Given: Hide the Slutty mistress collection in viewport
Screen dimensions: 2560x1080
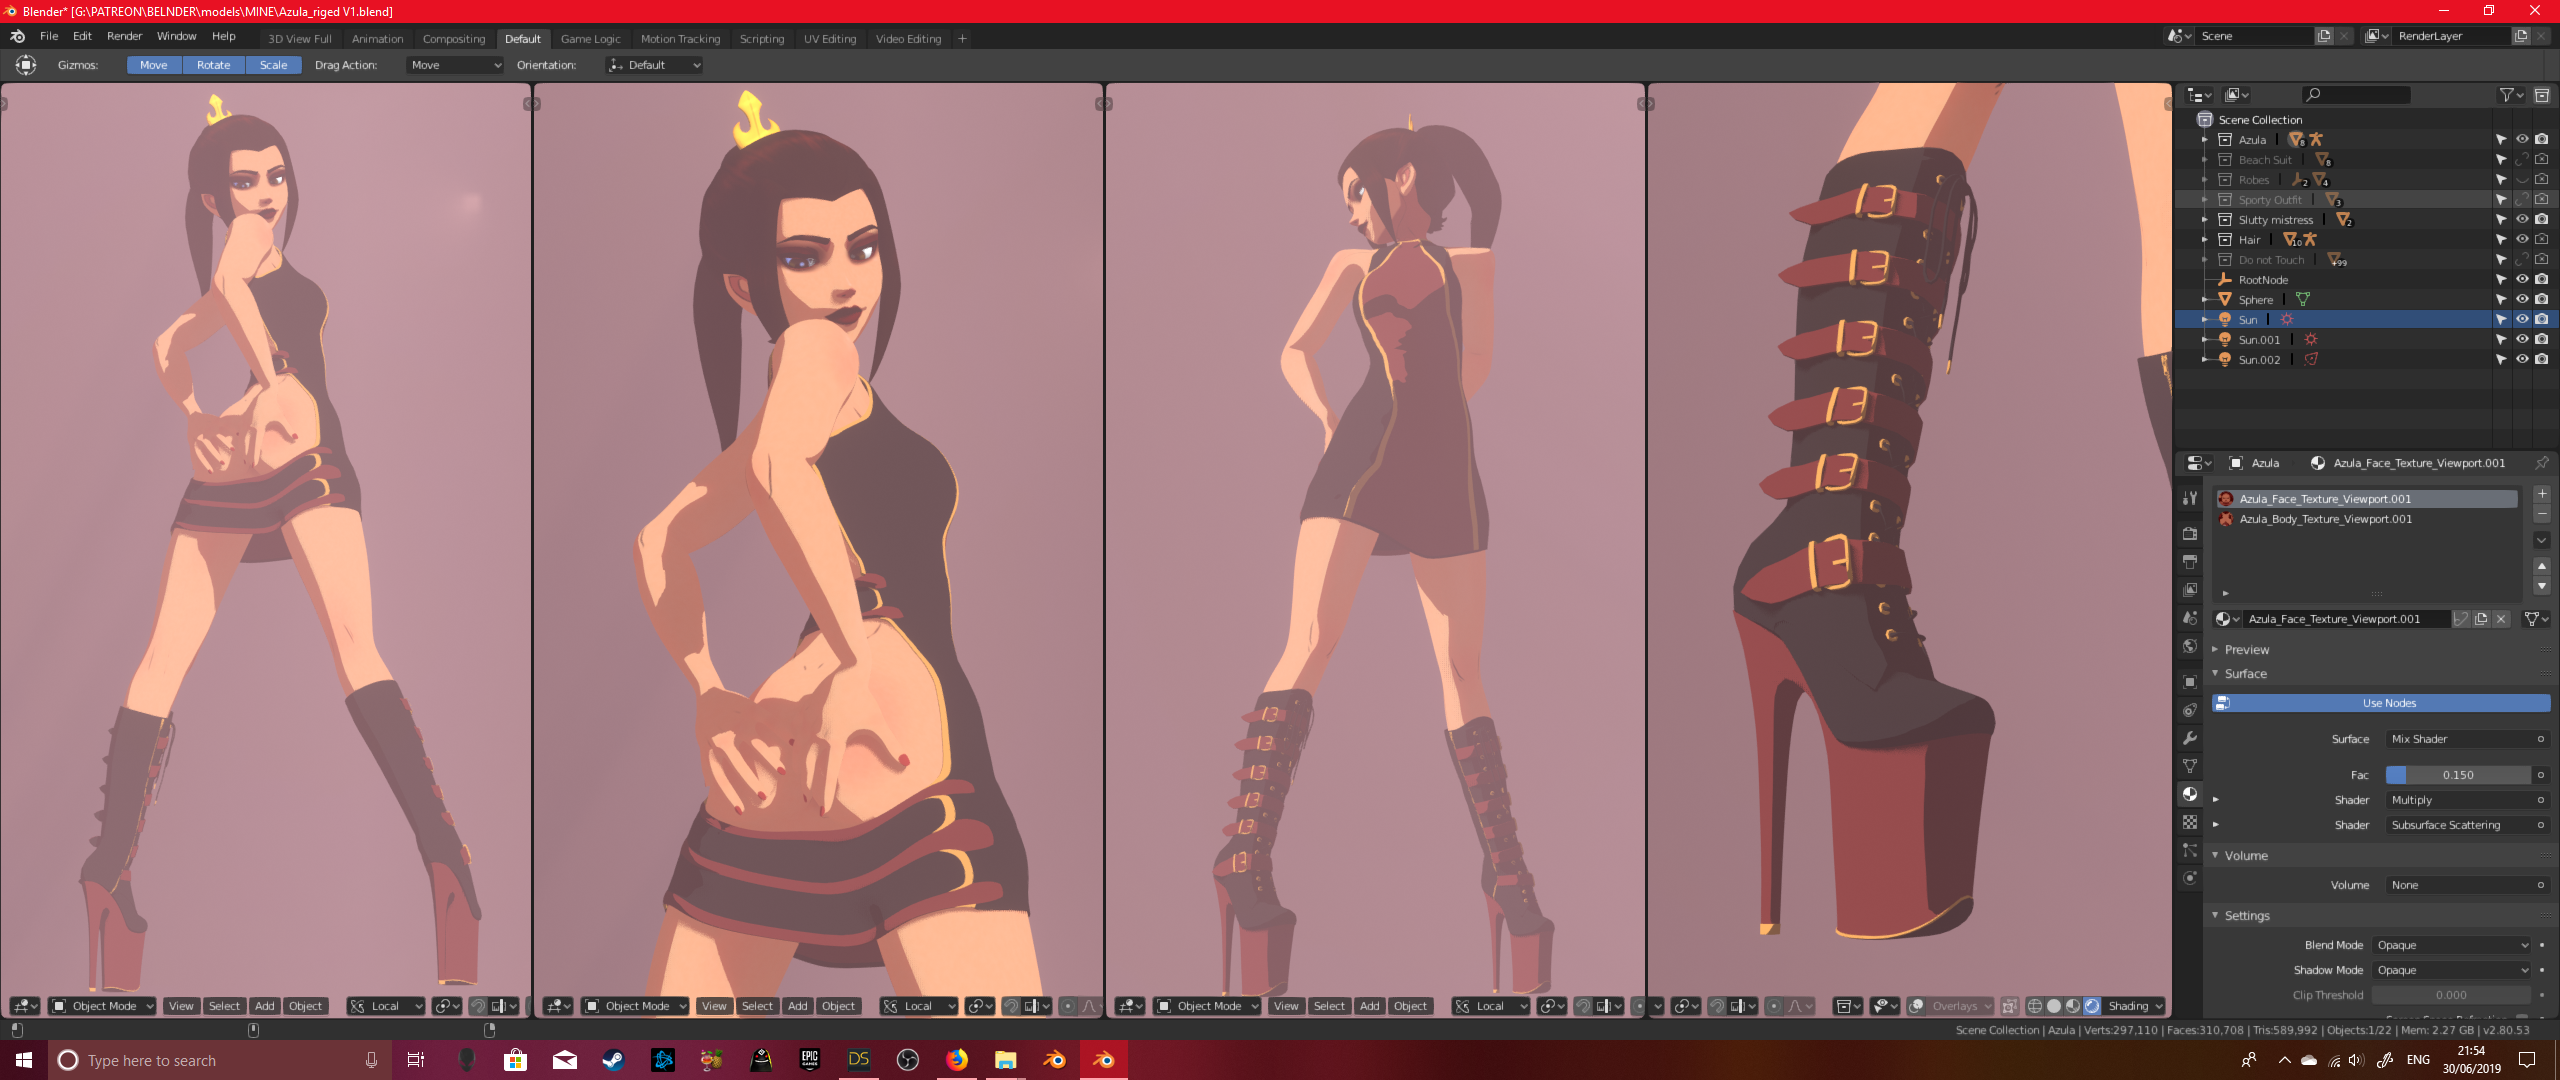Looking at the screenshot, I should (2522, 220).
